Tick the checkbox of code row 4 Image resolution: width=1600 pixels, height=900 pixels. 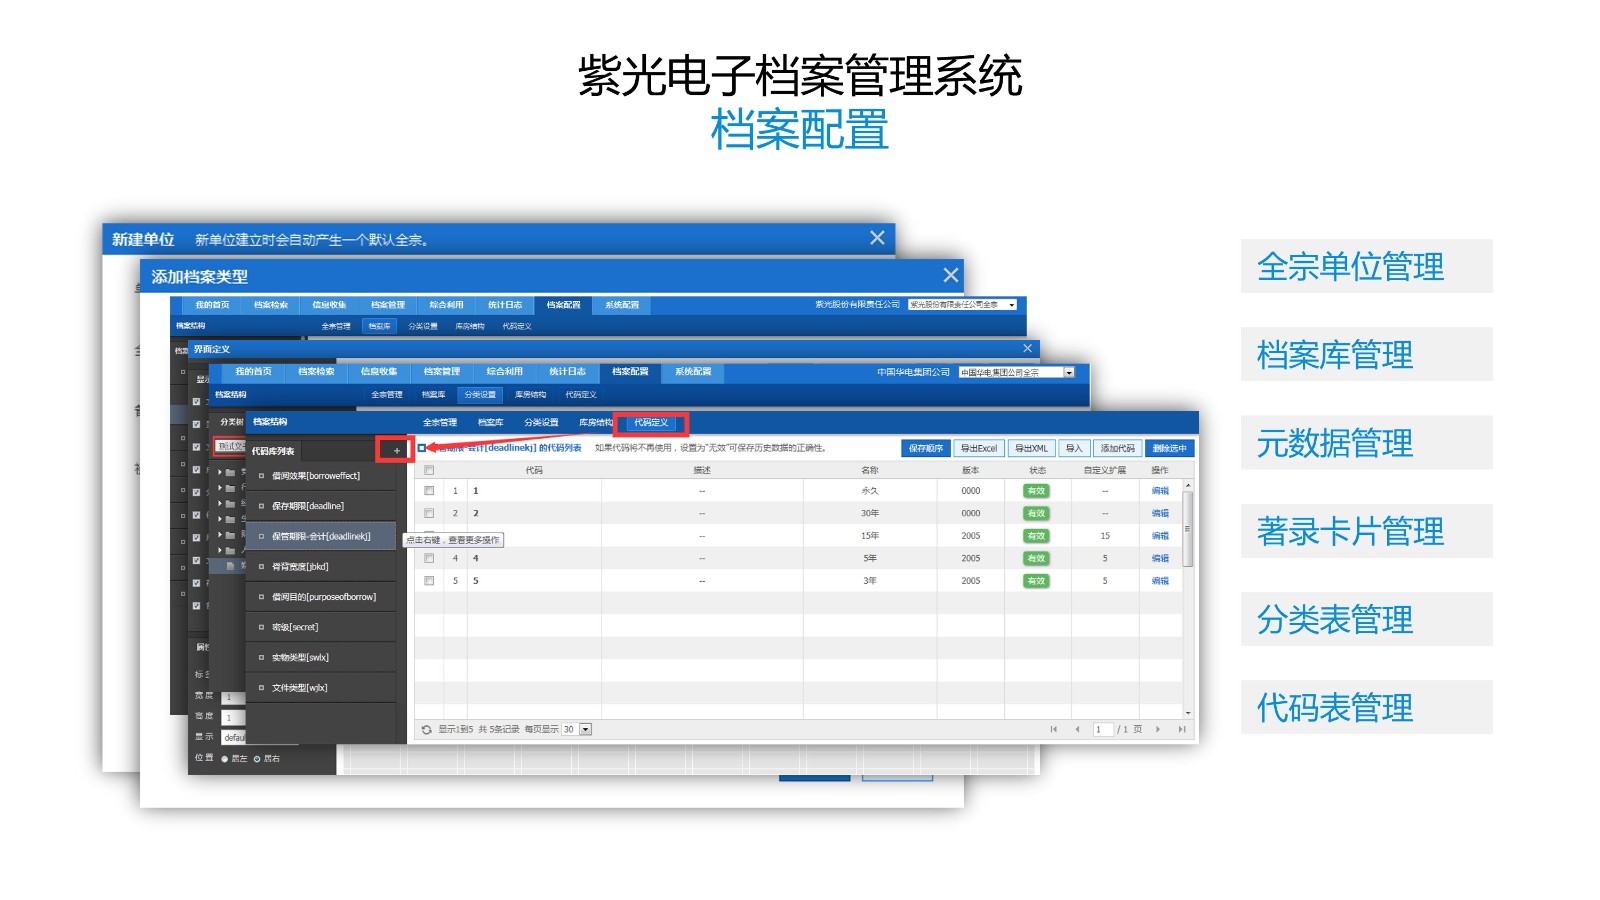pyautogui.click(x=429, y=558)
